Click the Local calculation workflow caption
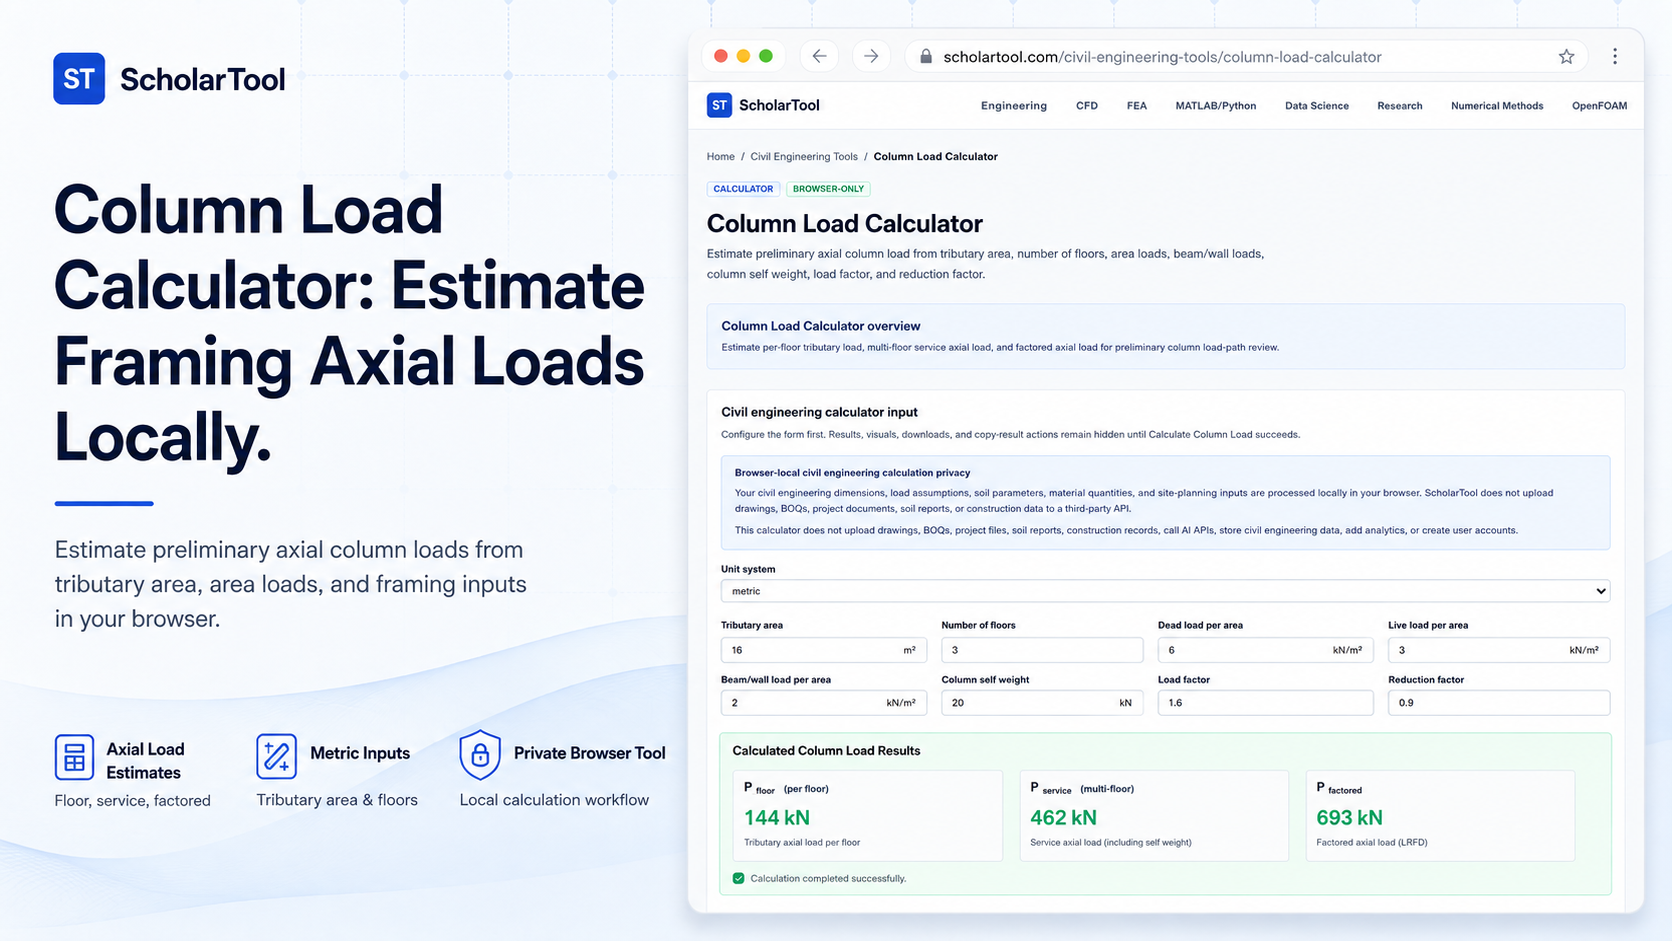 tap(554, 800)
